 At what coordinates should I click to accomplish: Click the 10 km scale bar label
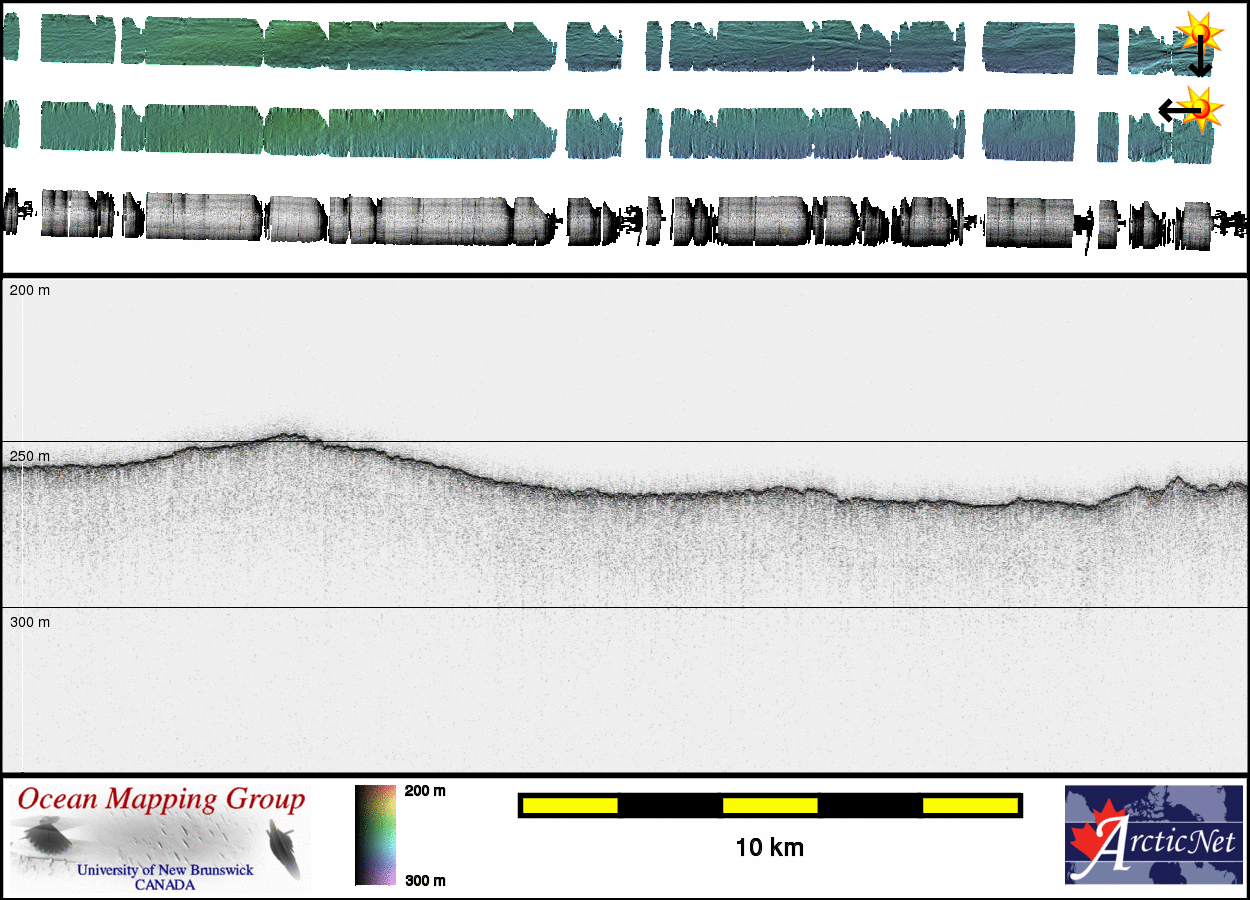[x=769, y=848]
